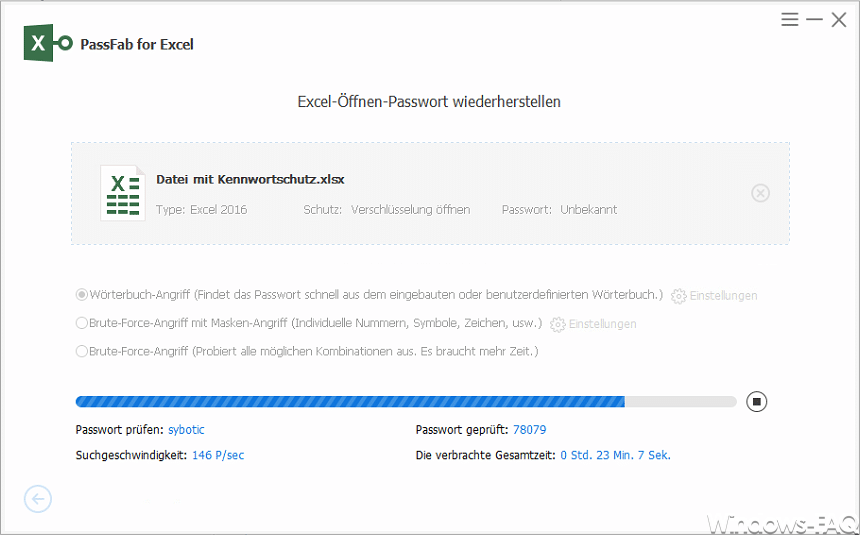This screenshot has width=860, height=535.
Task: Click the current password value sybotic
Action: coord(186,430)
